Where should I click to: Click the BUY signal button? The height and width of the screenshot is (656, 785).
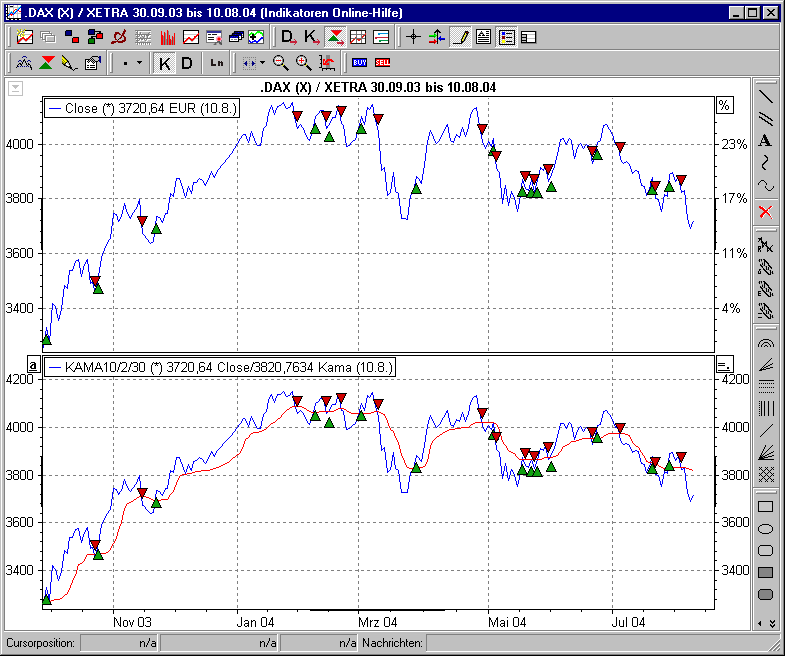(x=360, y=63)
